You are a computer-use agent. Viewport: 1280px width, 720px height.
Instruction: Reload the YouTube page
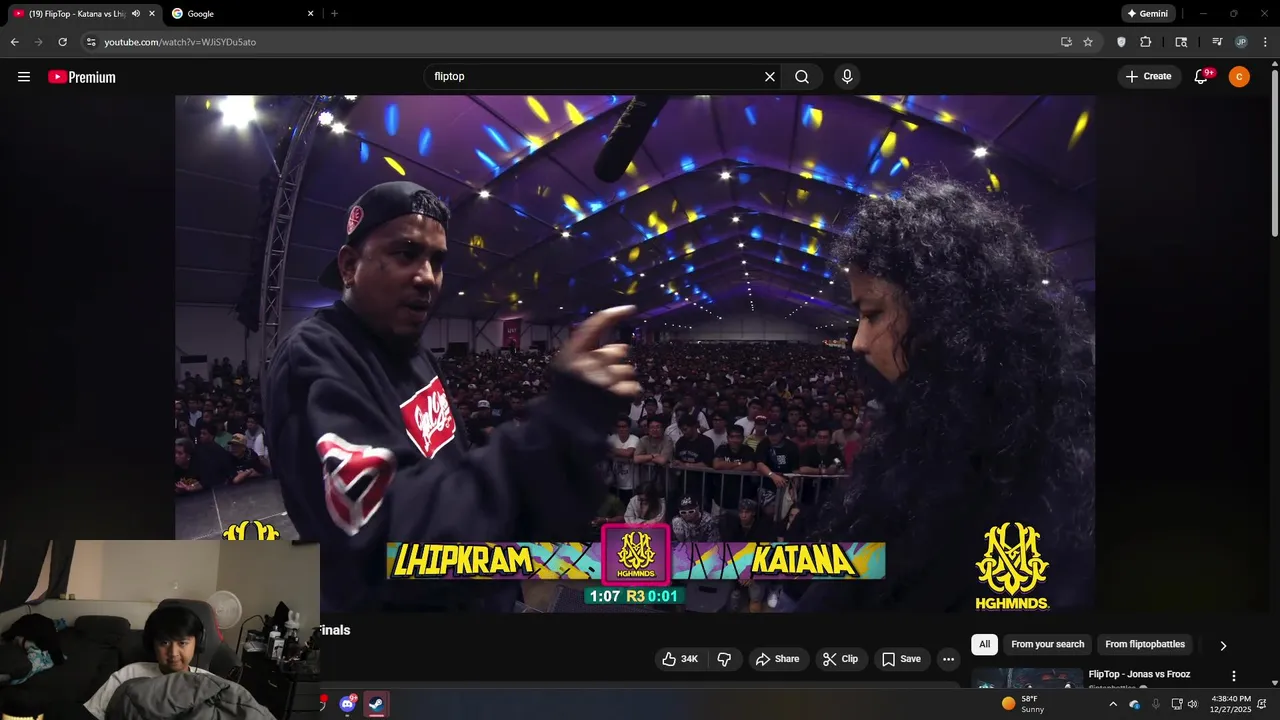62,42
